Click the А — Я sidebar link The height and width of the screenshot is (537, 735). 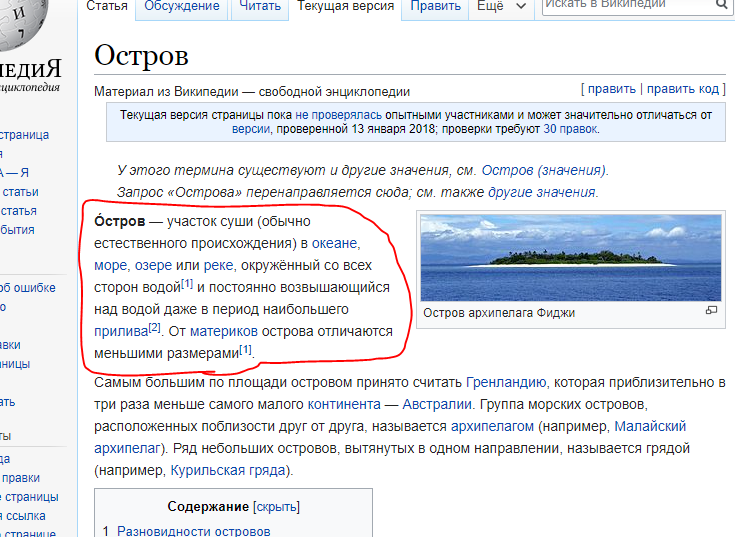[15, 173]
